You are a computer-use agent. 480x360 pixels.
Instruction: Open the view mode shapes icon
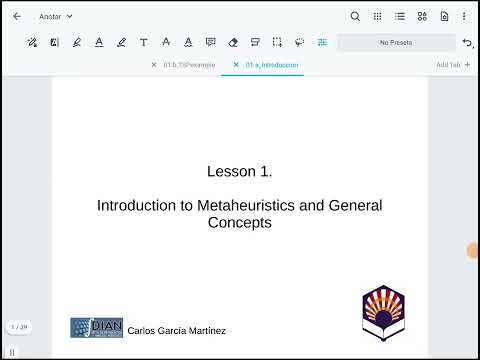tap(422, 16)
